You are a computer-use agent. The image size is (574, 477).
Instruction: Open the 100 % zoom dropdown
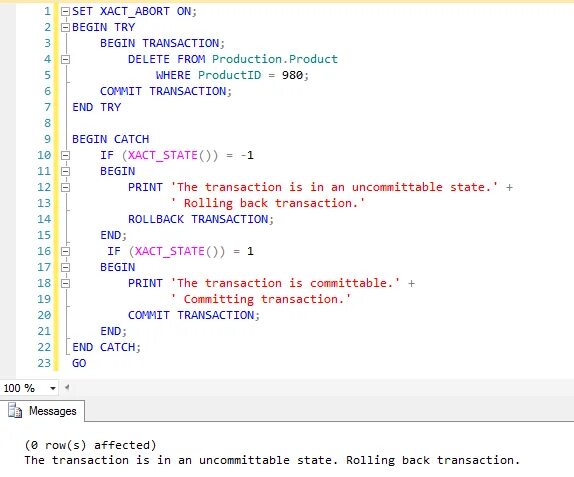[53, 388]
